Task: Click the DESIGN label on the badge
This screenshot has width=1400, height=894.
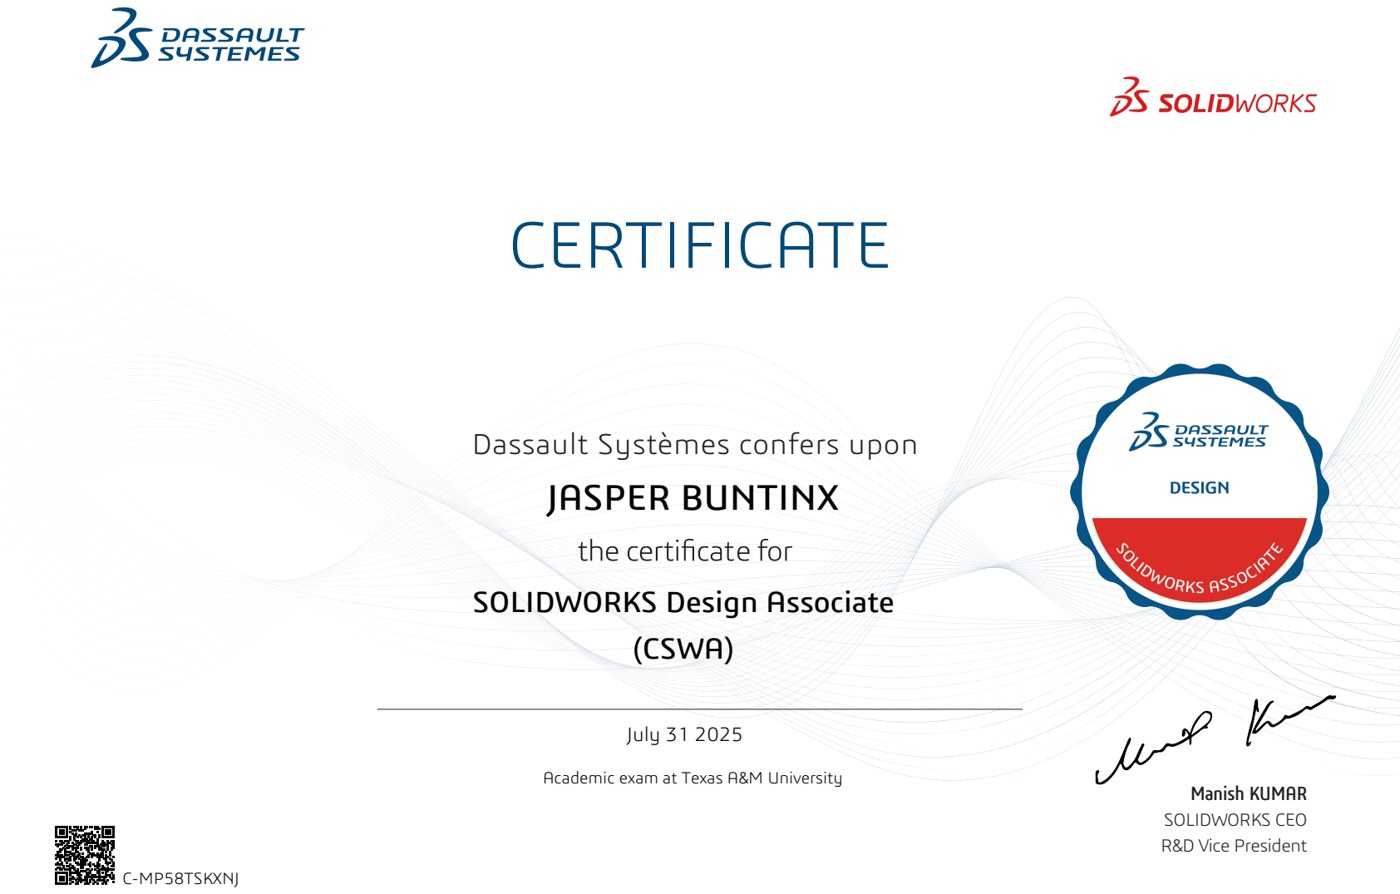Action: click(1200, 488)
